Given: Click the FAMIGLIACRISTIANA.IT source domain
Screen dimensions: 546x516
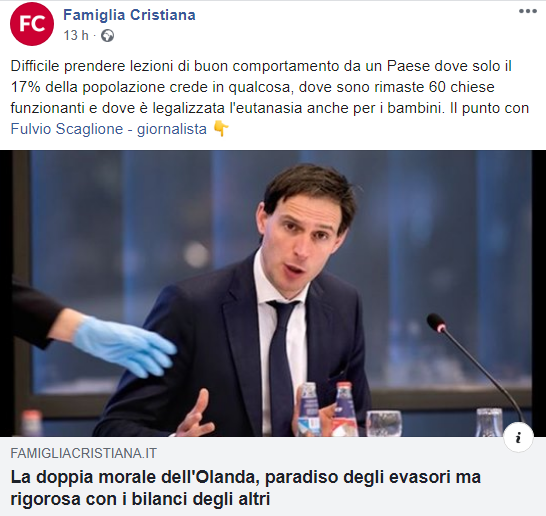Looking at the screenshot, I should click(84, 453).
